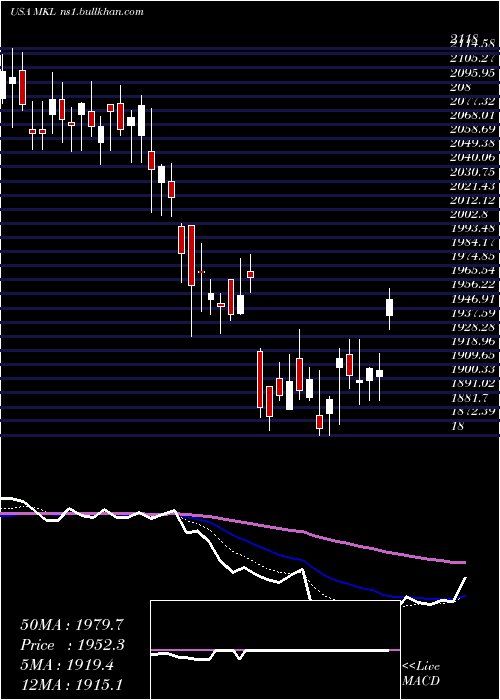Click the 1993.48 price label

(x=473, y=228)
